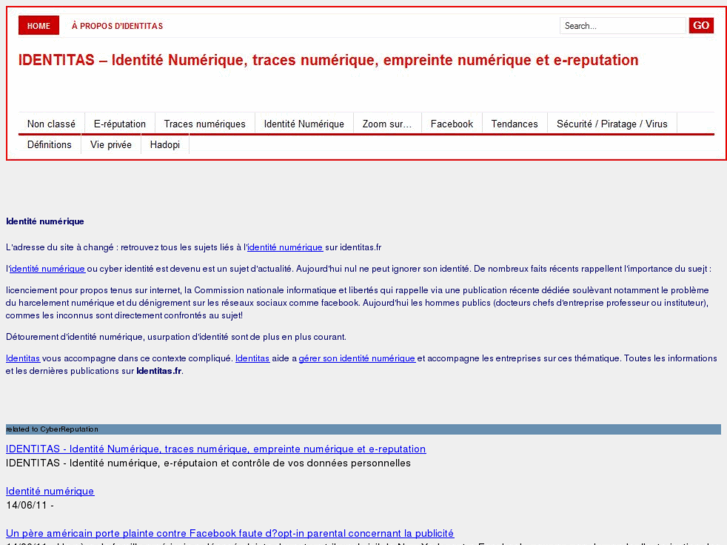Click the '14/06/11 -' date text
This screenshot has height=545, width=727.
(x=30, y=505)
